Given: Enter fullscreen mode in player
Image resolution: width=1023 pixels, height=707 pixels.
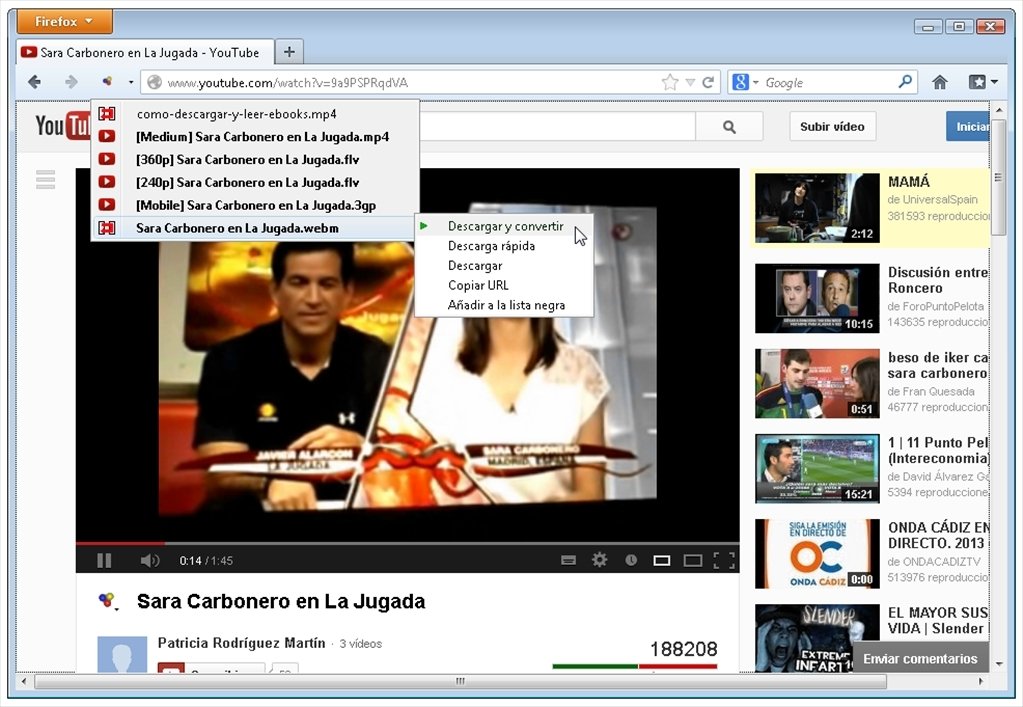Looking at the screenshot, I should point(724,560).
